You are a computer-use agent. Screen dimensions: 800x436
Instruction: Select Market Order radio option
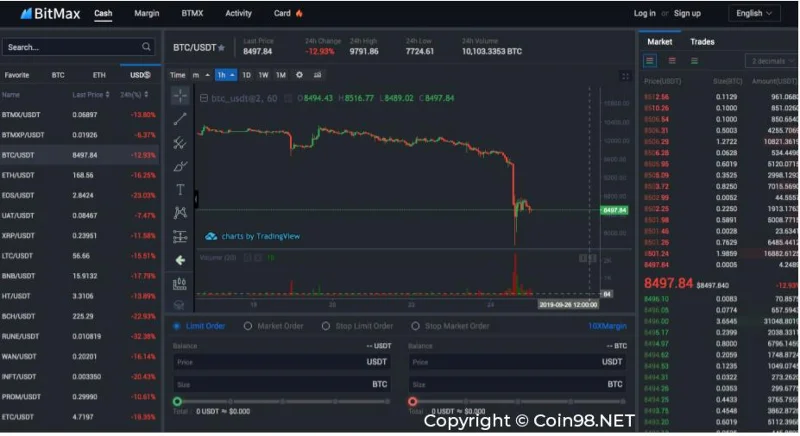(247, 326)
